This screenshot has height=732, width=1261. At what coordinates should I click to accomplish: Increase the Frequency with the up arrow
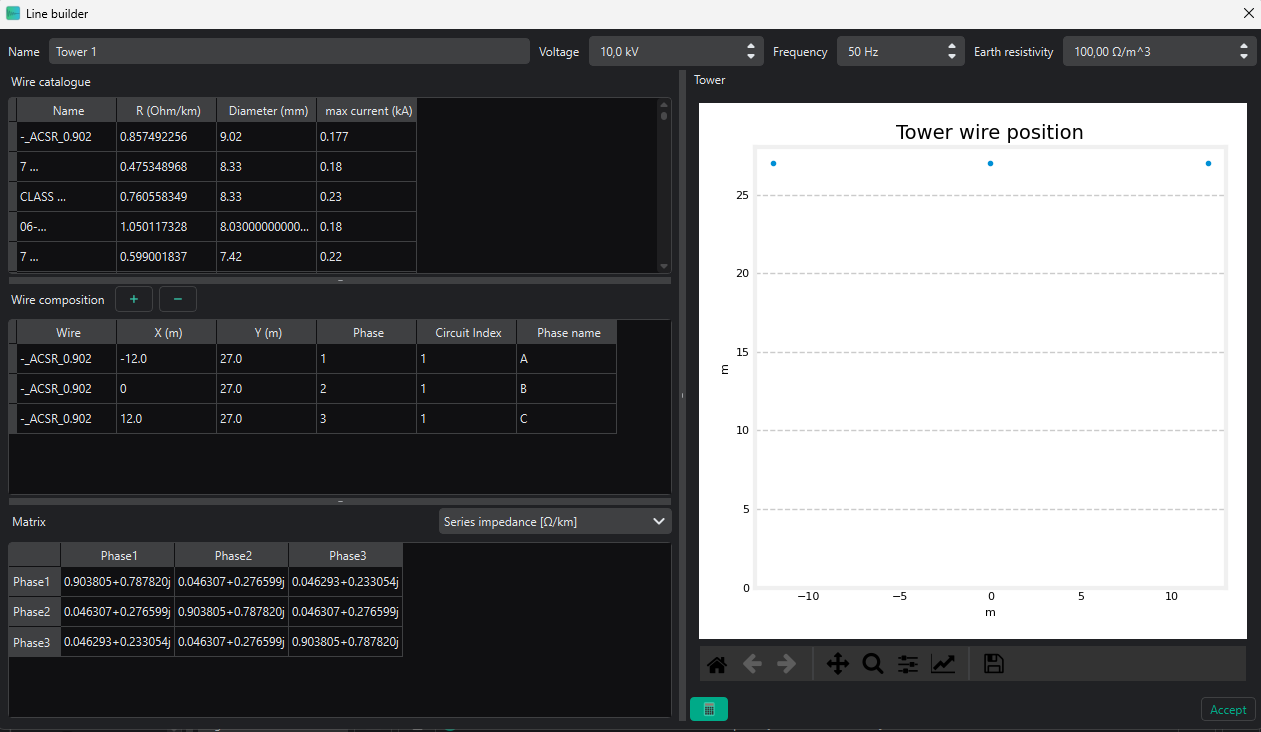click(952, 46)
